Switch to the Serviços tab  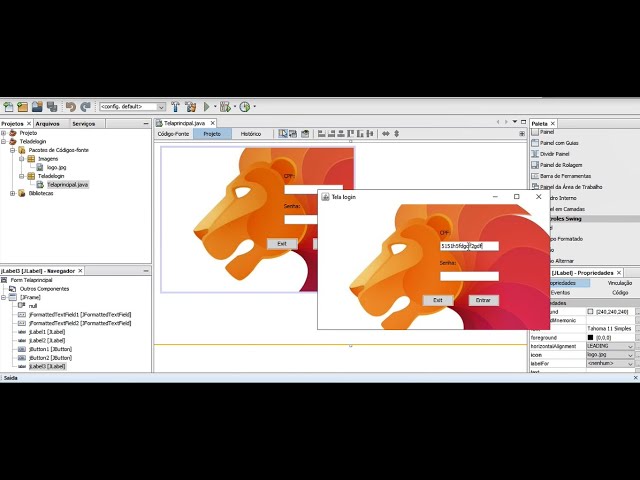[x=84, y=124]
